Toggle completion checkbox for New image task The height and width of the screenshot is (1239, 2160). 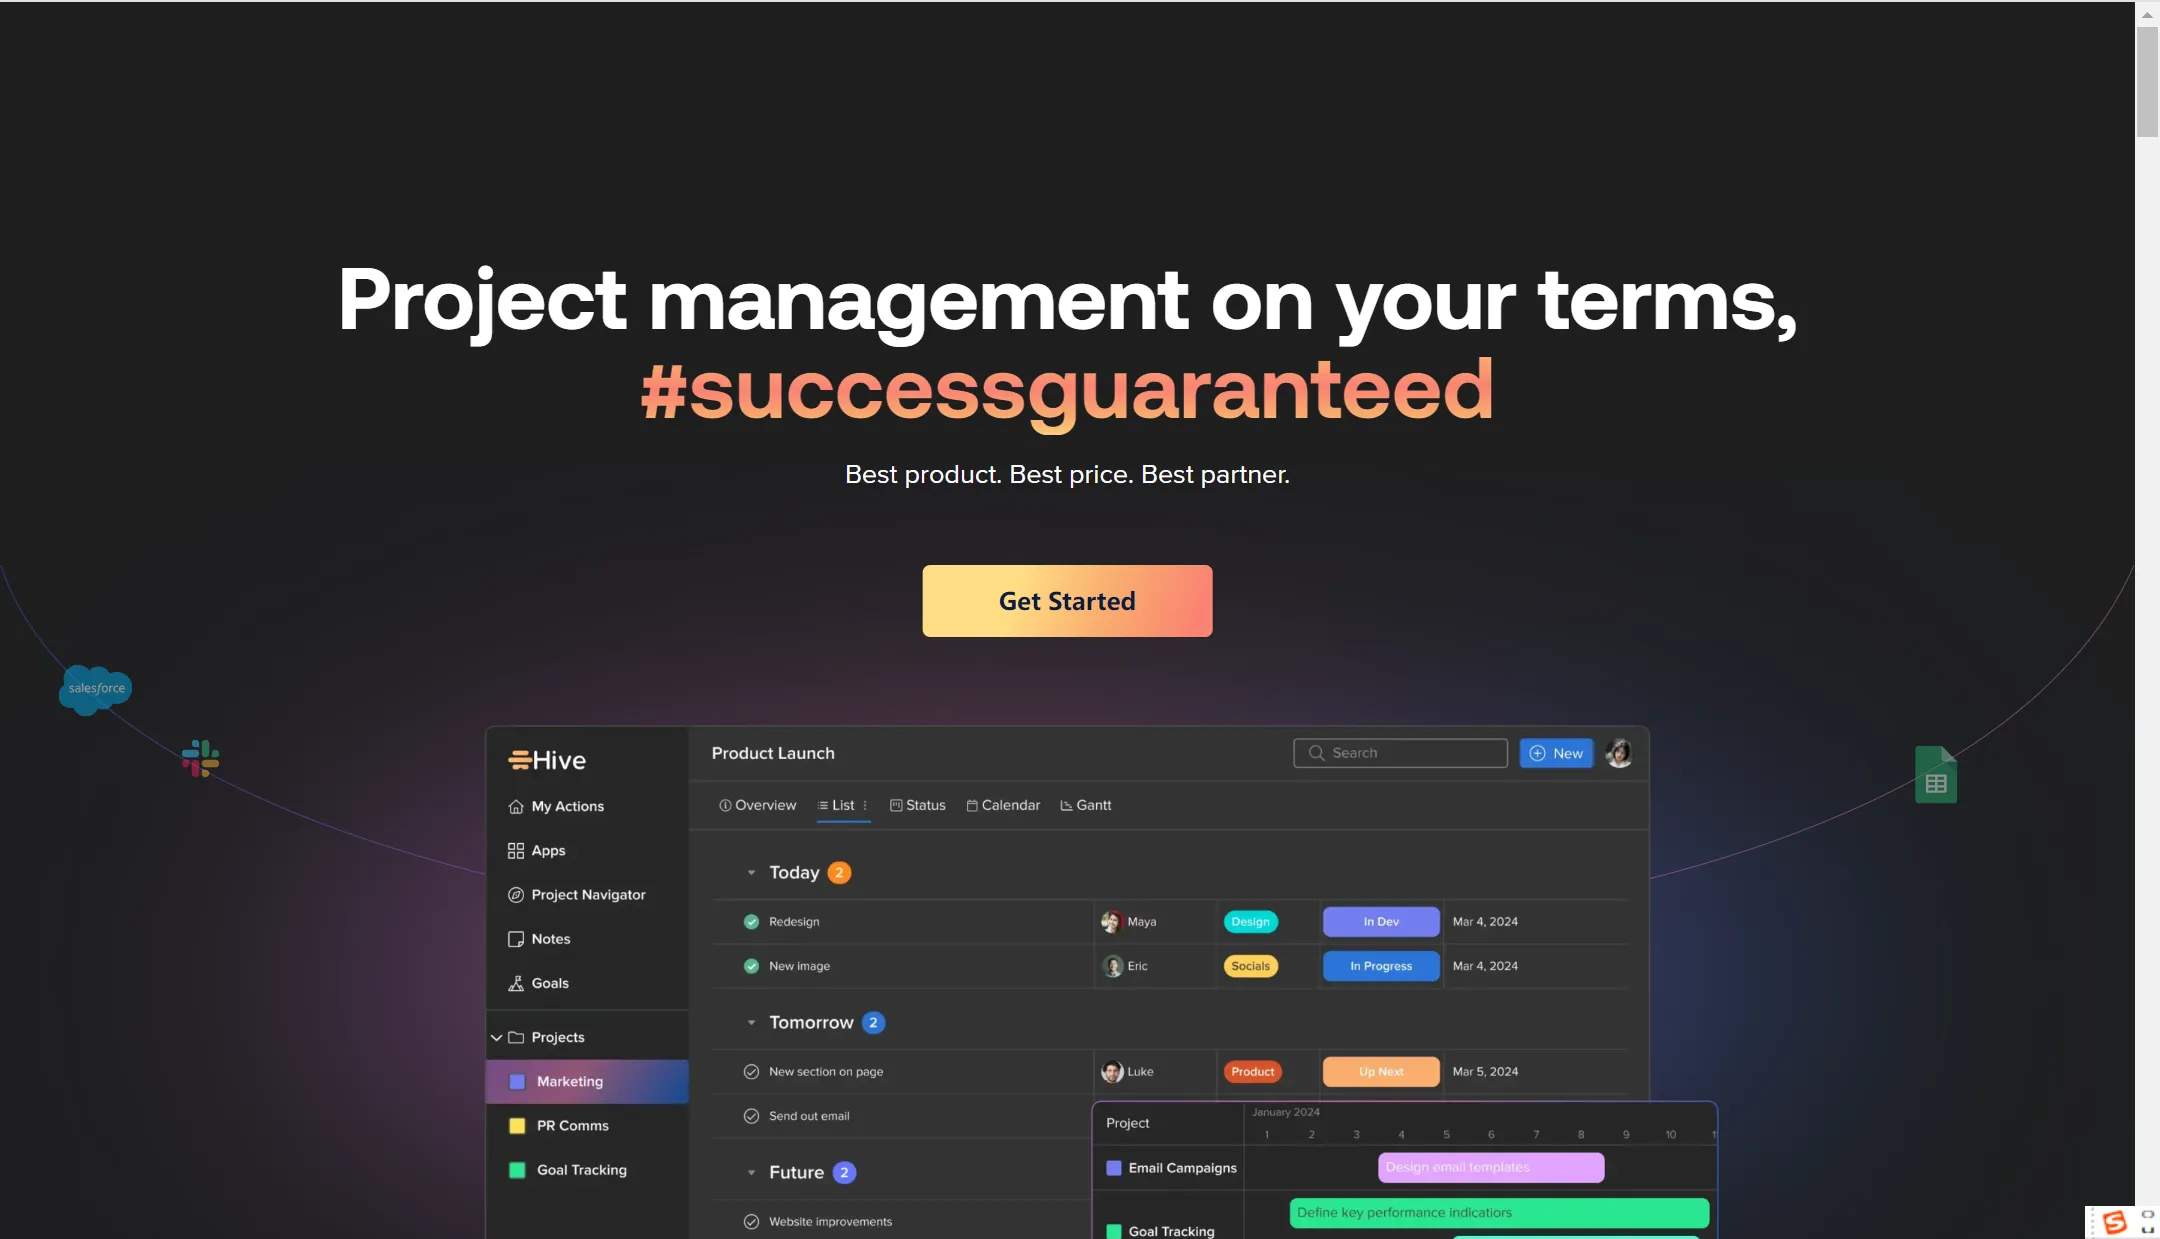click(x=751, y=966)
